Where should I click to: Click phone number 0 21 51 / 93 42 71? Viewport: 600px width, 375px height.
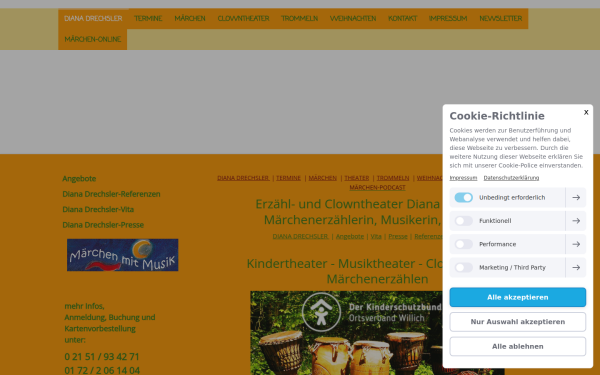click(102, 357)
